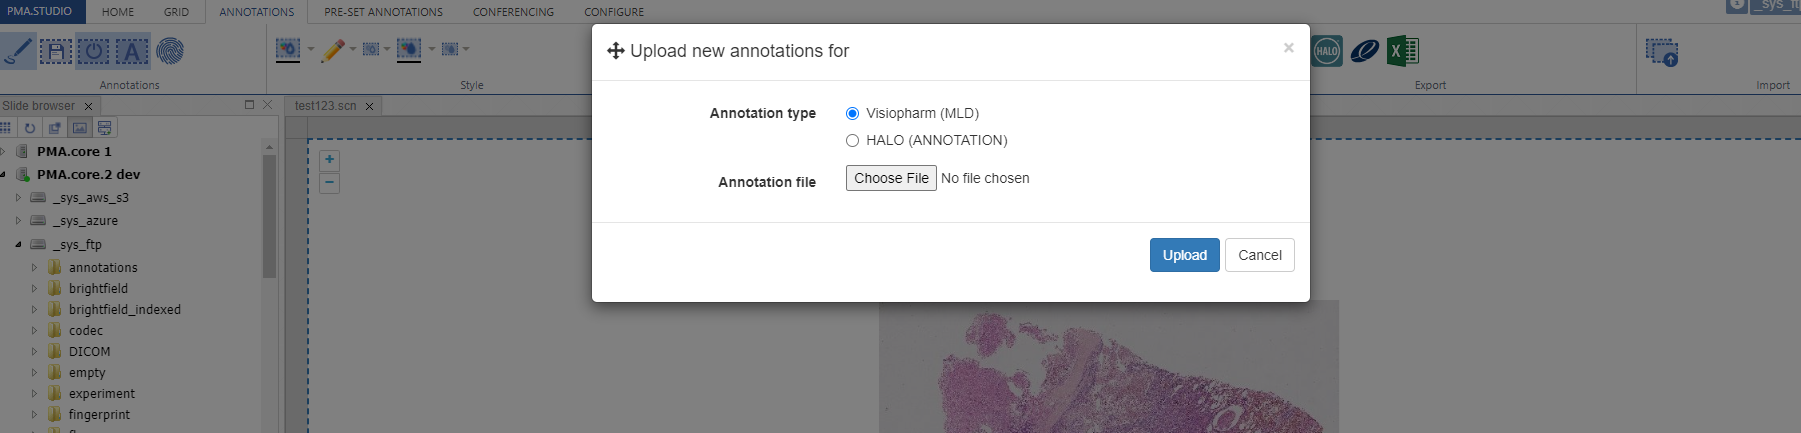
Task: Export annotations to Excel
Action: [x=1403, y=51]
